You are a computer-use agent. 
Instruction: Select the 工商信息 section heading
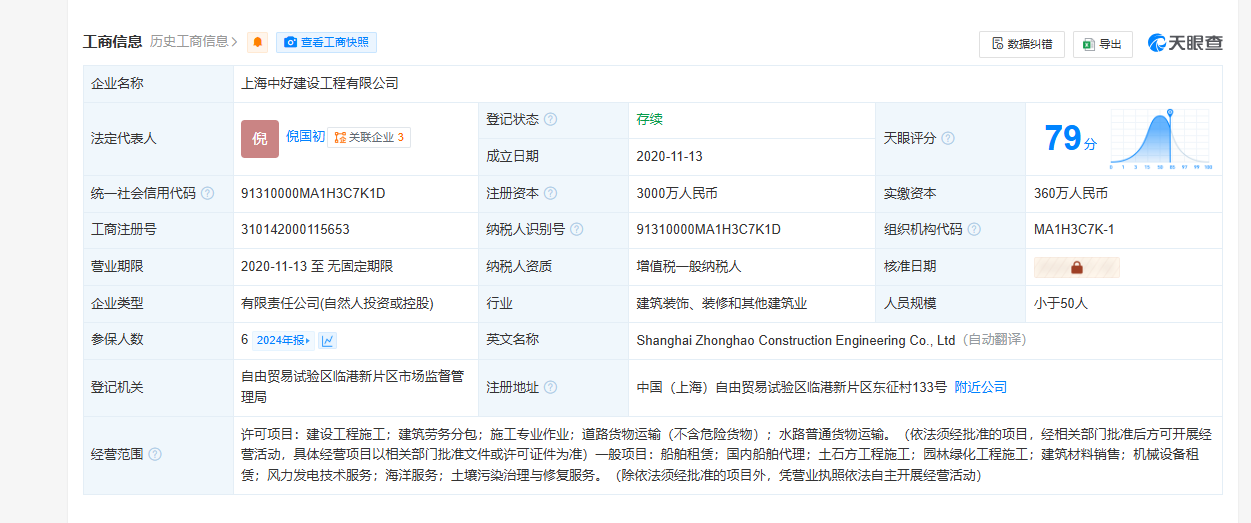[x=112, y=42]
